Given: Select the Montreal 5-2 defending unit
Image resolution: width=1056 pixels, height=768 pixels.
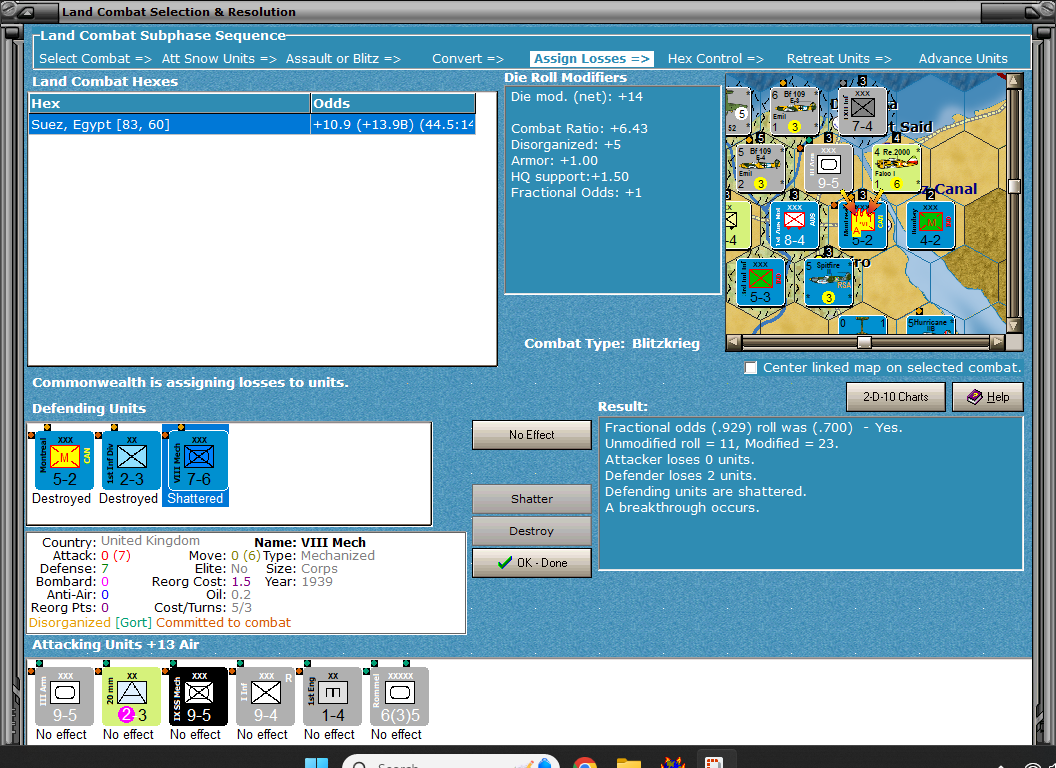Looking at the screenshot, I should pos(64,461).
